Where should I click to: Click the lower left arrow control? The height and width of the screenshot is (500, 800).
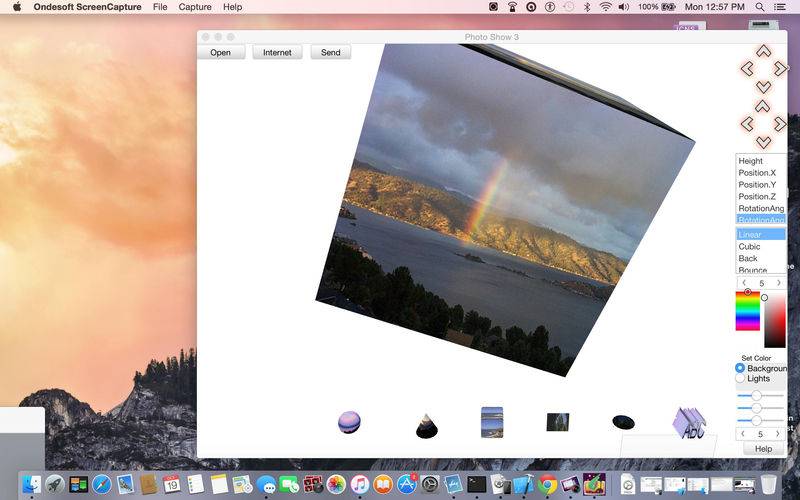pos(747,124)
